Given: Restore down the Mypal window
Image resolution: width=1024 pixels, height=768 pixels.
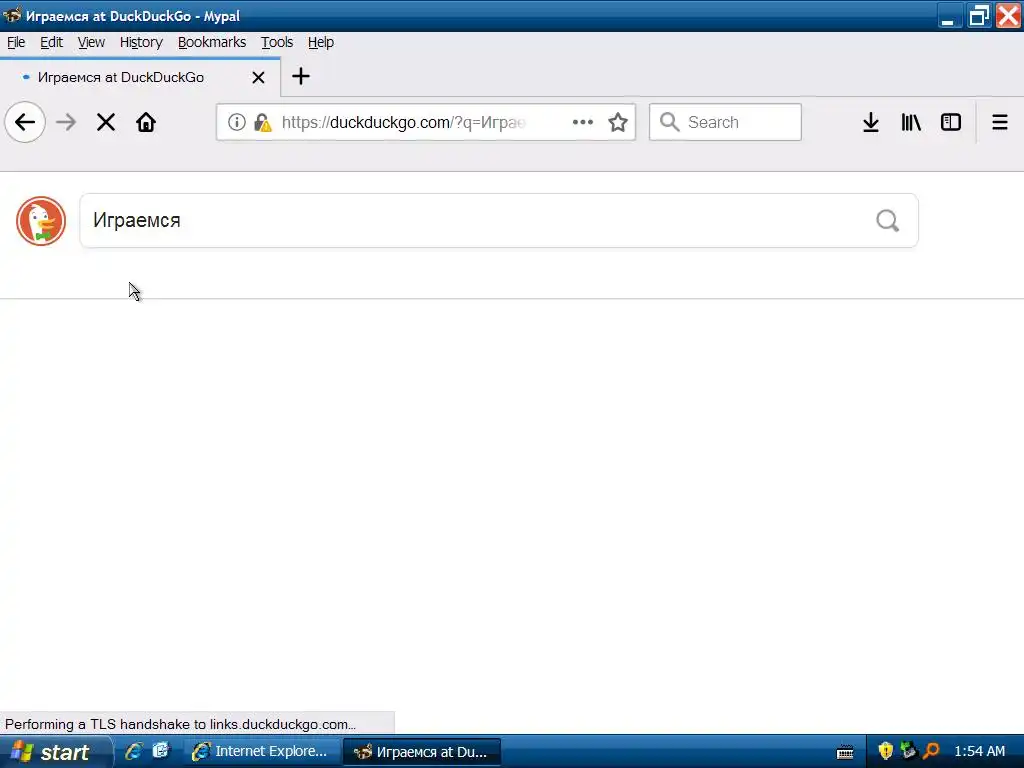Looking at the screenshot, I should 978,16.
